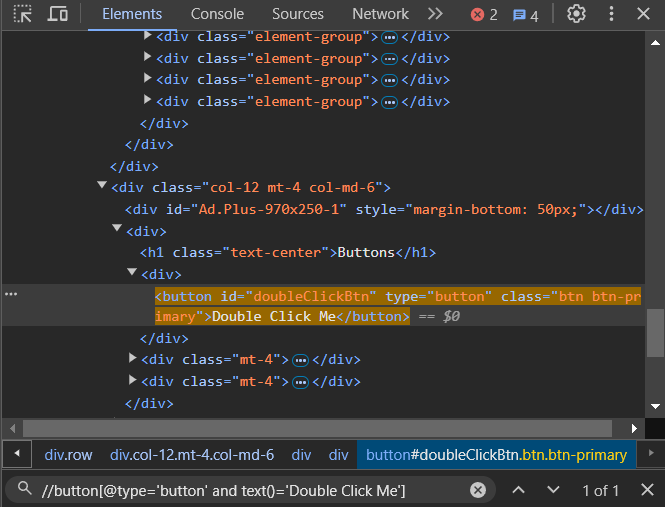Viewport: 665px width, 507px height.
Task: Switch to the Sources tab
Action: pos(298,14)
